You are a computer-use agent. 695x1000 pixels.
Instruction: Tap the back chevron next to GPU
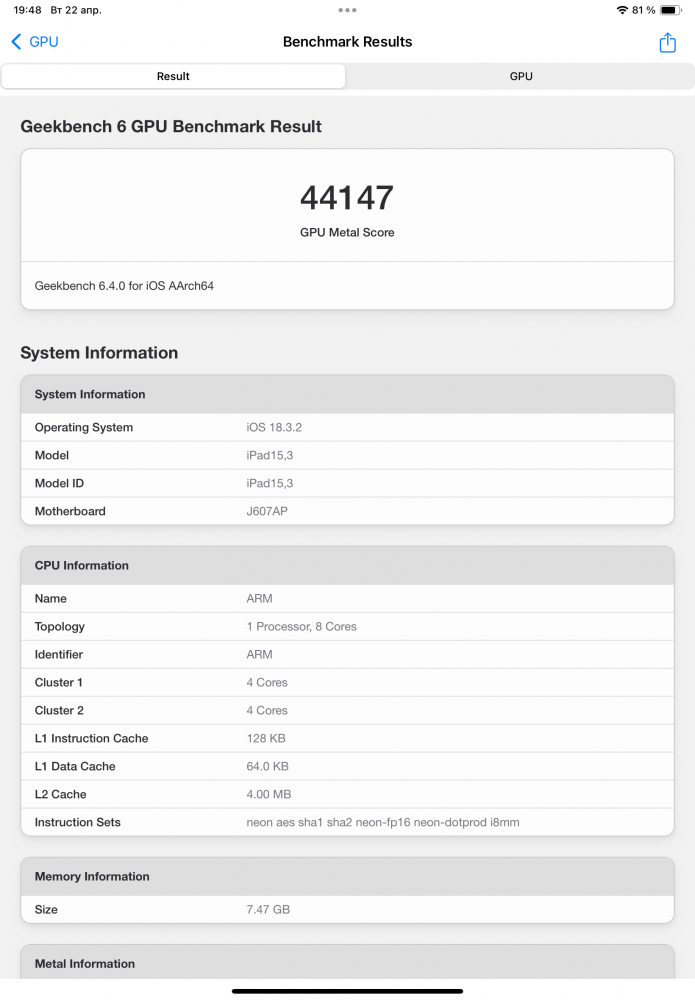coord(16,42)
